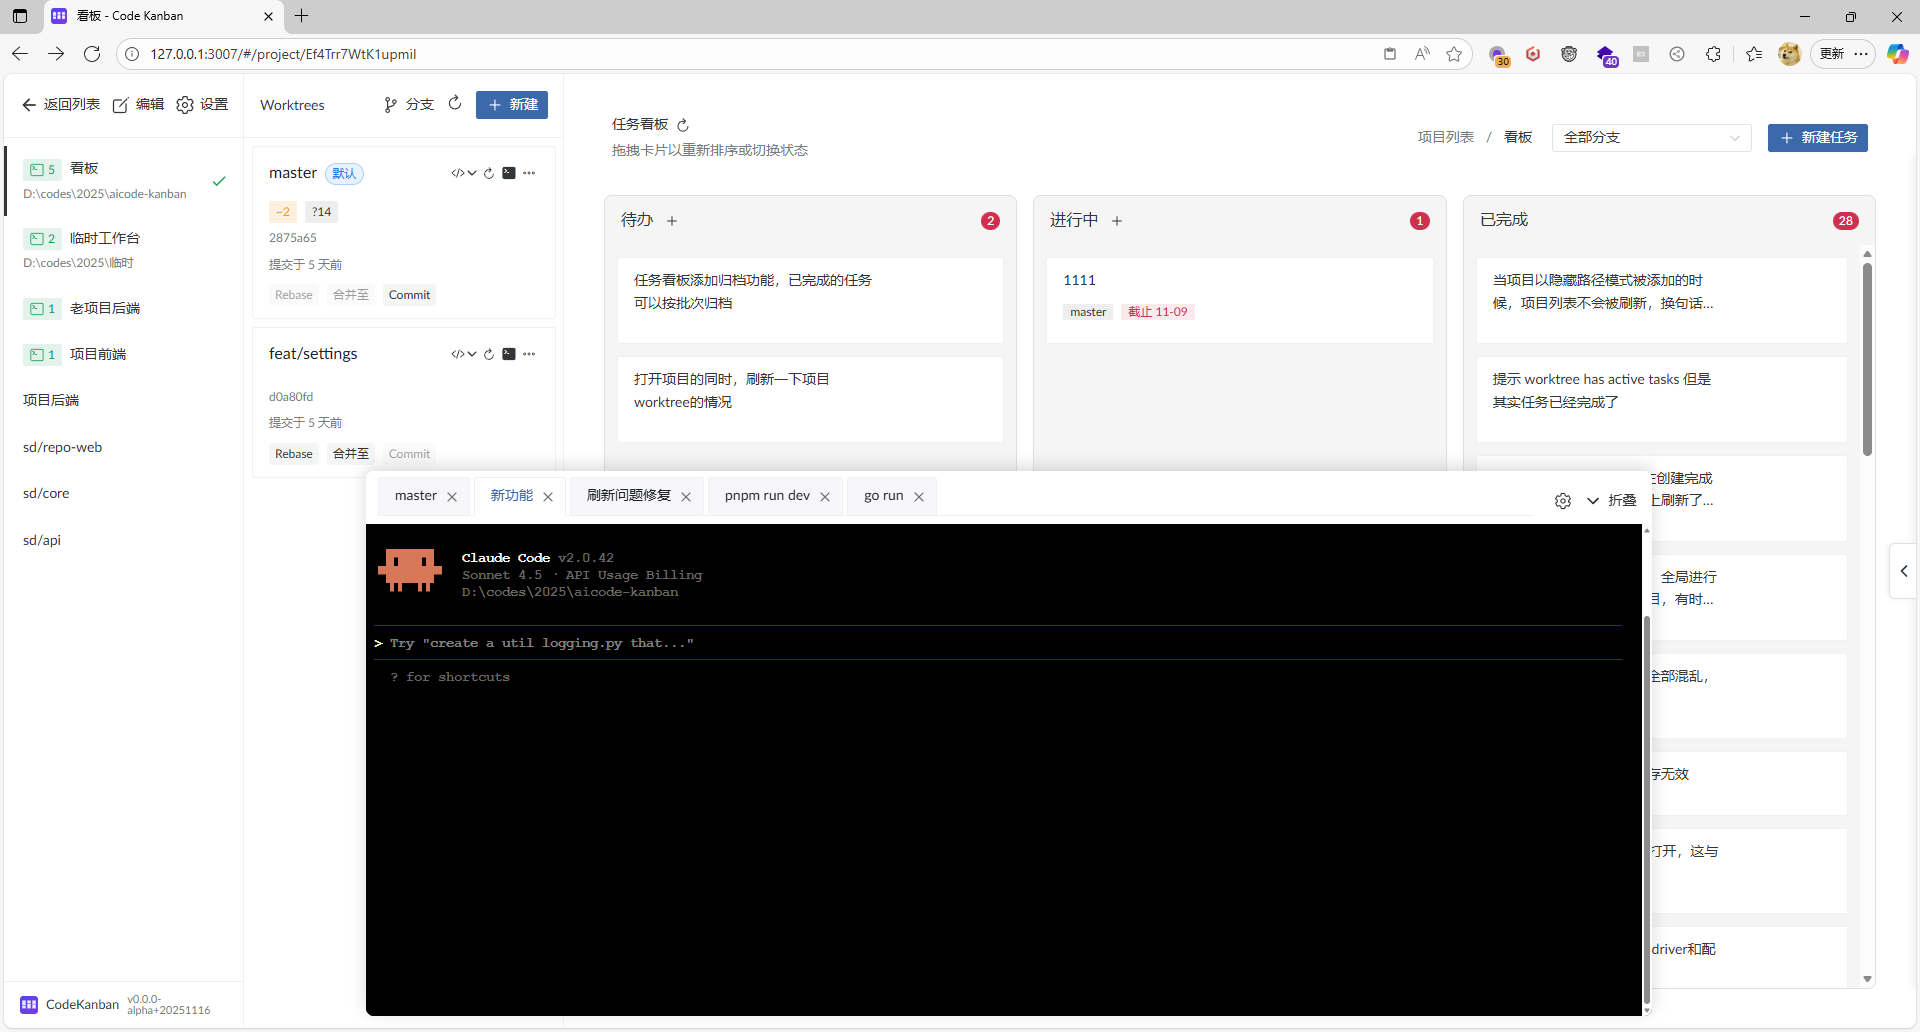
Task: Select the 临时工作台 project in sidebar
Action: click(105, 238)
